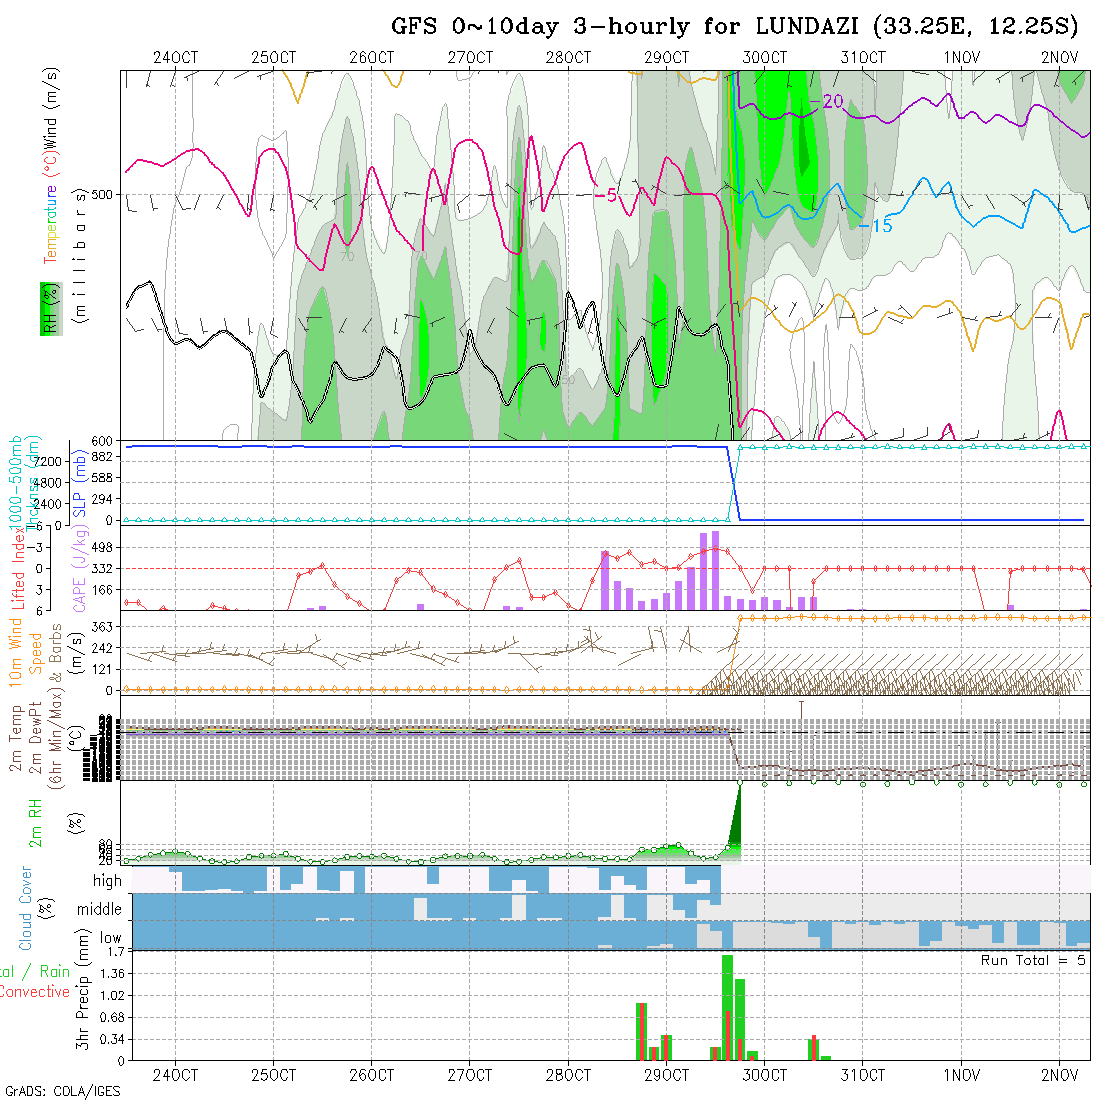Viewport: 1100px width, 1100px height.
Task: Select the "high" cloud cover row label
Action: click(107, 881)
